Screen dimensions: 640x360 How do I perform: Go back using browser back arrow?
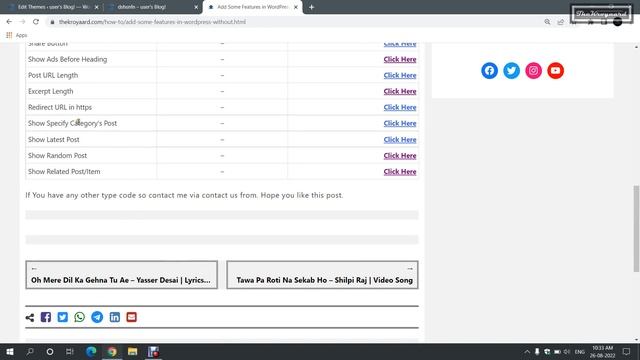click(9, 22)
